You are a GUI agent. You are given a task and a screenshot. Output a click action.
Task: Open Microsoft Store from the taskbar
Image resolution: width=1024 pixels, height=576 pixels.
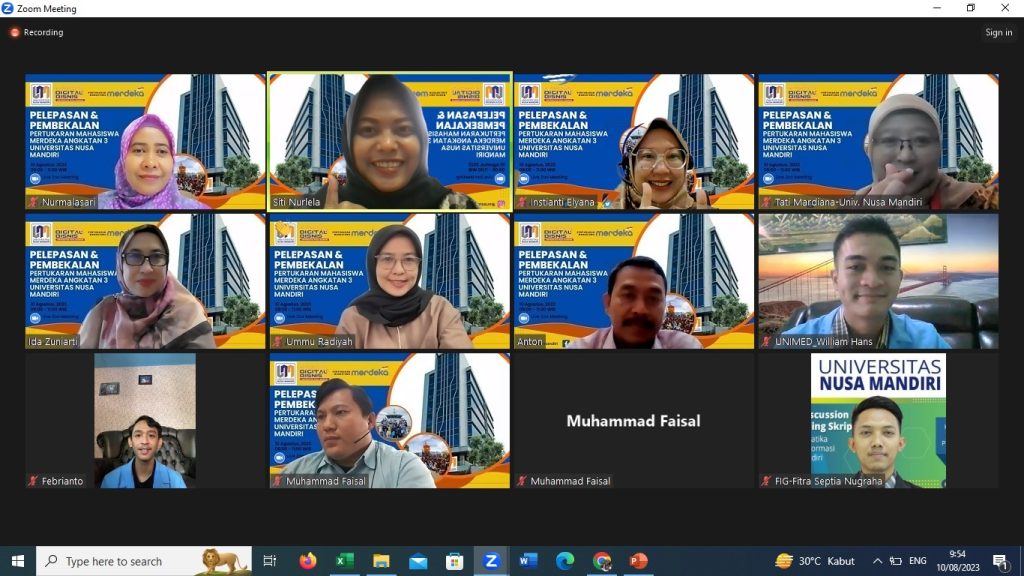[455, 561]
